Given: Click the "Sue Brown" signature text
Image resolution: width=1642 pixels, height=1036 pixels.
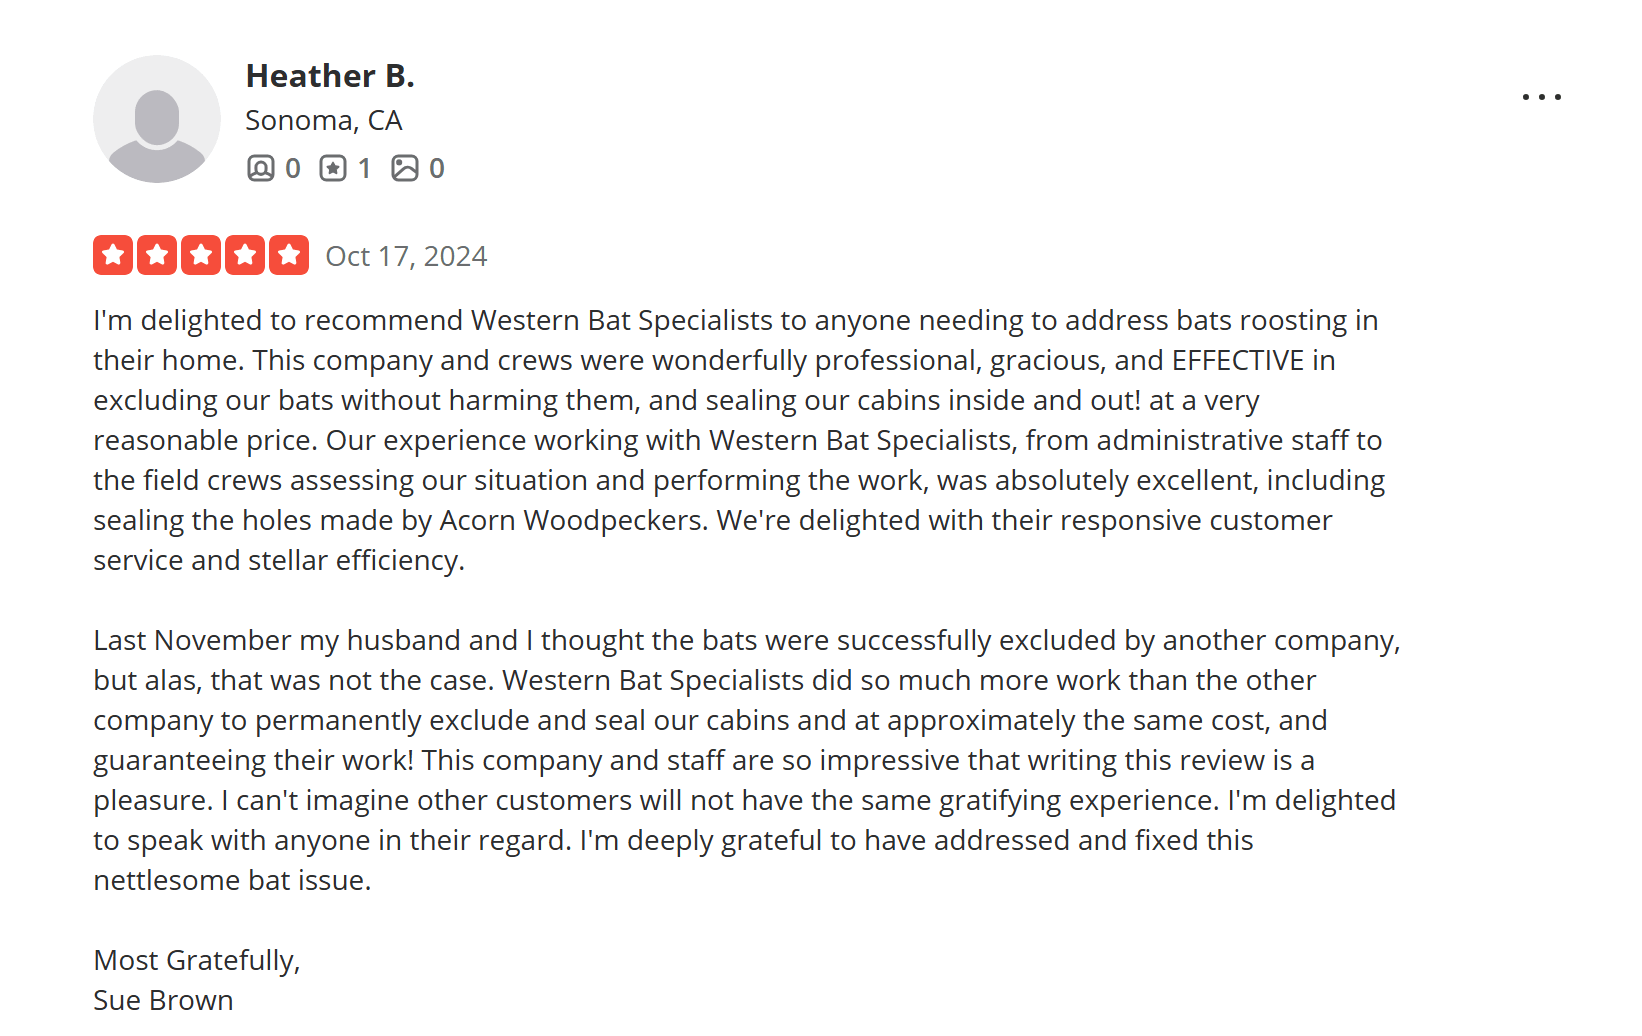Looking at the screenshot, I should (x=163, y=1000).
